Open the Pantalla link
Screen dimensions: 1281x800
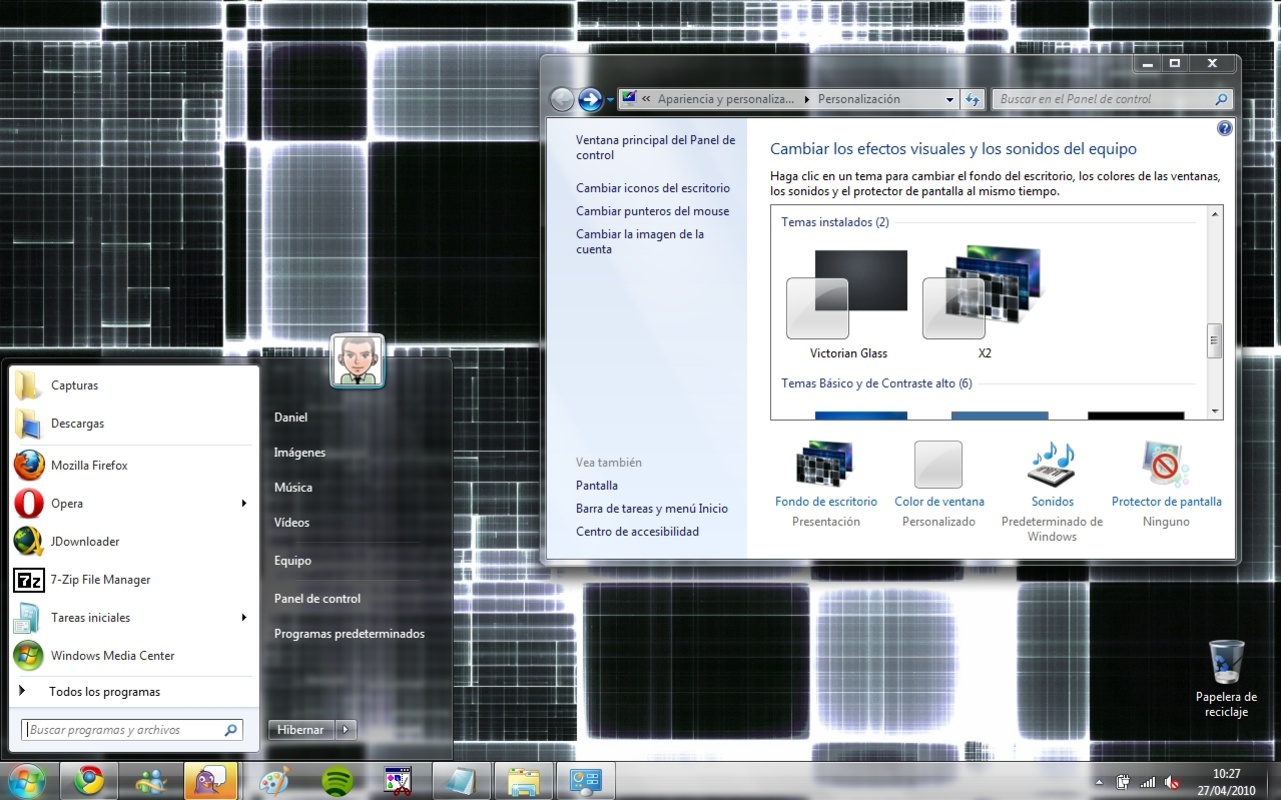pos(597,485)
